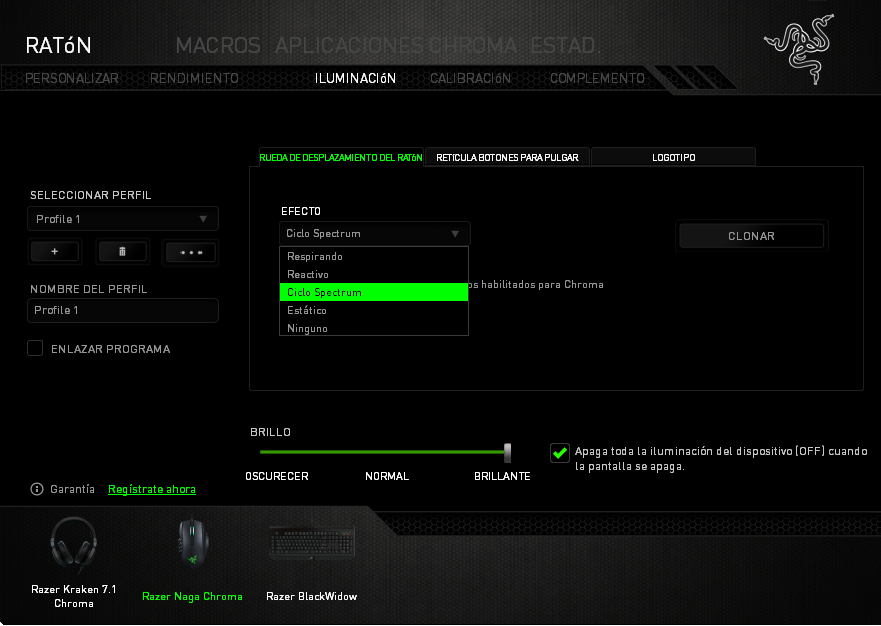Click the Nombre del Perfil text field
Viewport: 881px width, 626px height.
click(x=122, y=310)
